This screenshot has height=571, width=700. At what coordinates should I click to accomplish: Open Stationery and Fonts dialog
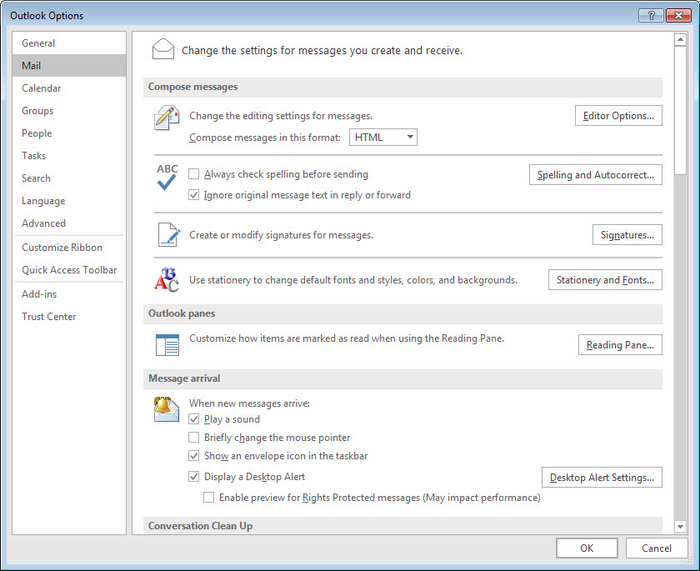(x=605, y=279)
